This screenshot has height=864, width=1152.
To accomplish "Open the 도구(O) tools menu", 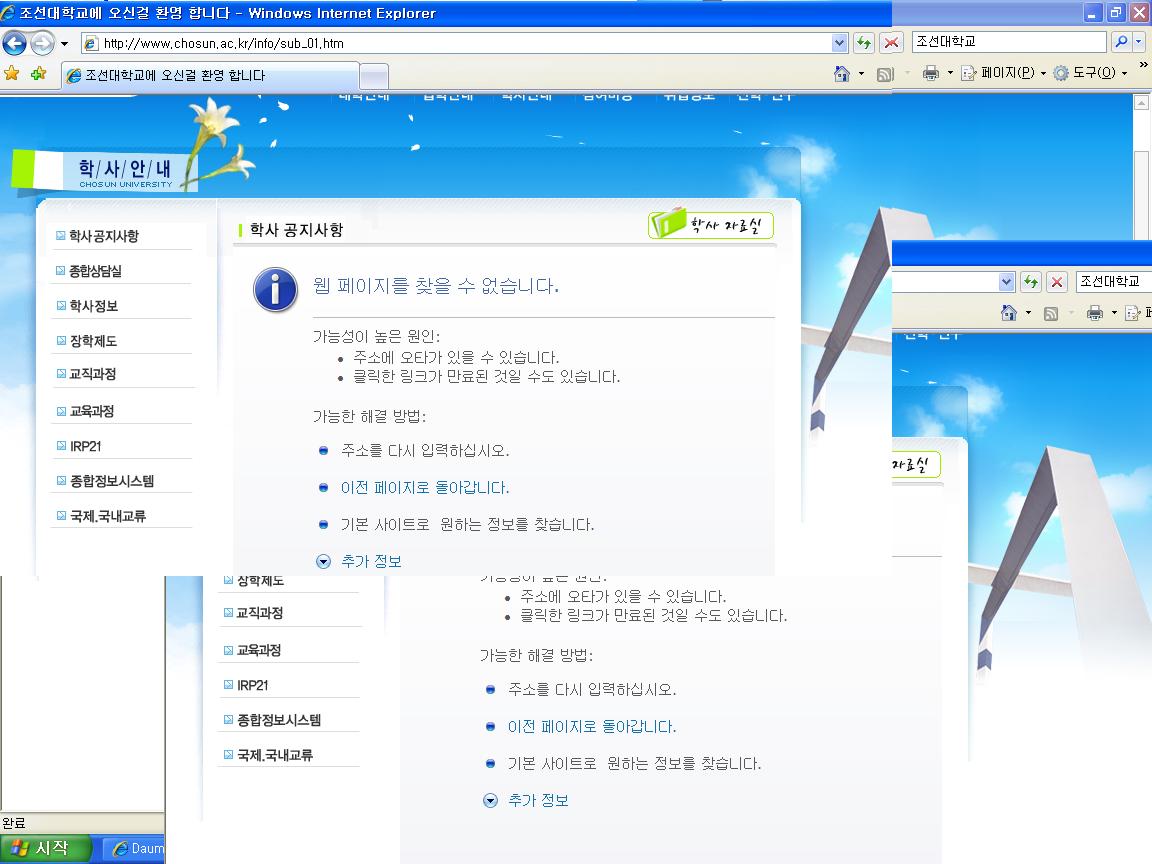I will [x=1090, y=73].
